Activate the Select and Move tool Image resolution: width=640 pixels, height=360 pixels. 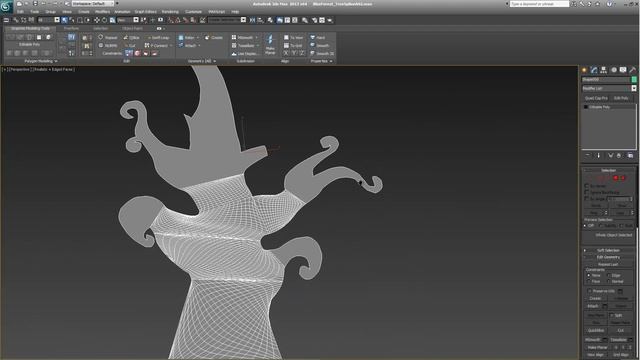point(97,20)
